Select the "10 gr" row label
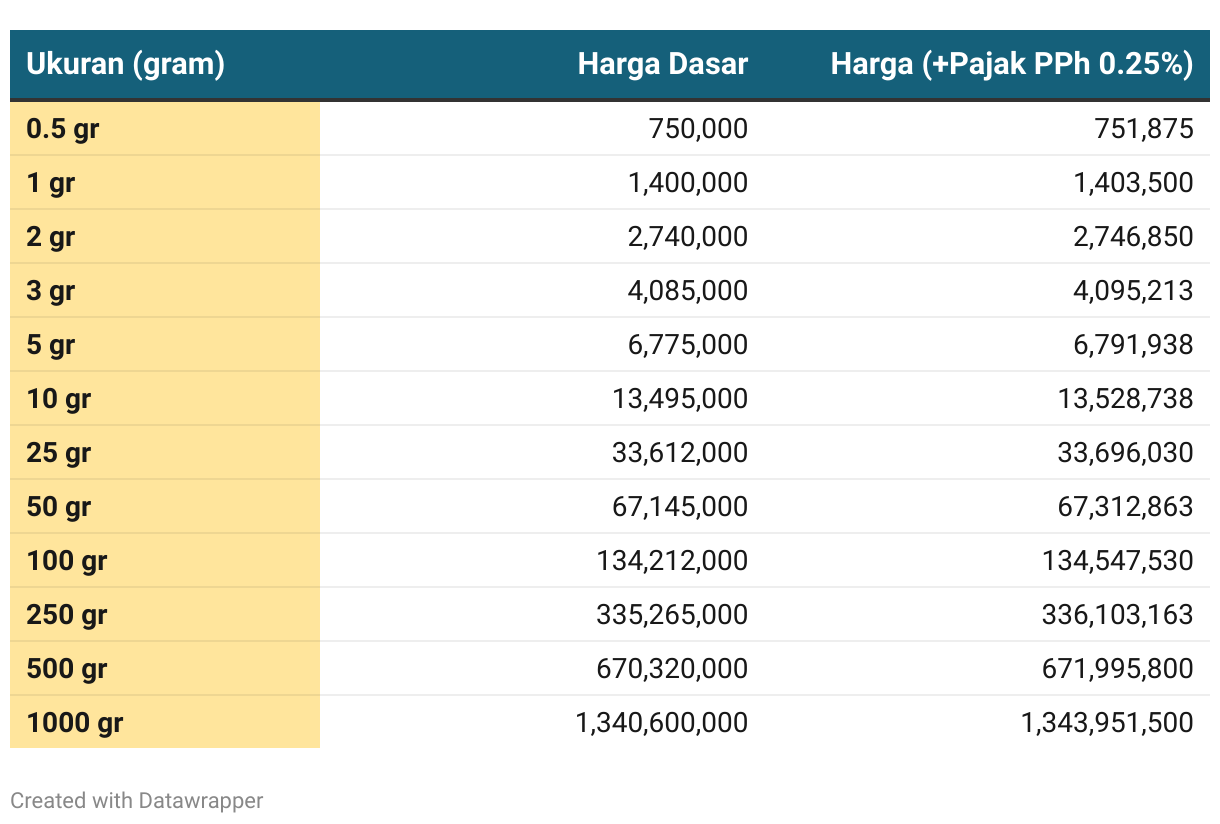The height and width of the screenshot is (824, 1220). click(58, 399)
